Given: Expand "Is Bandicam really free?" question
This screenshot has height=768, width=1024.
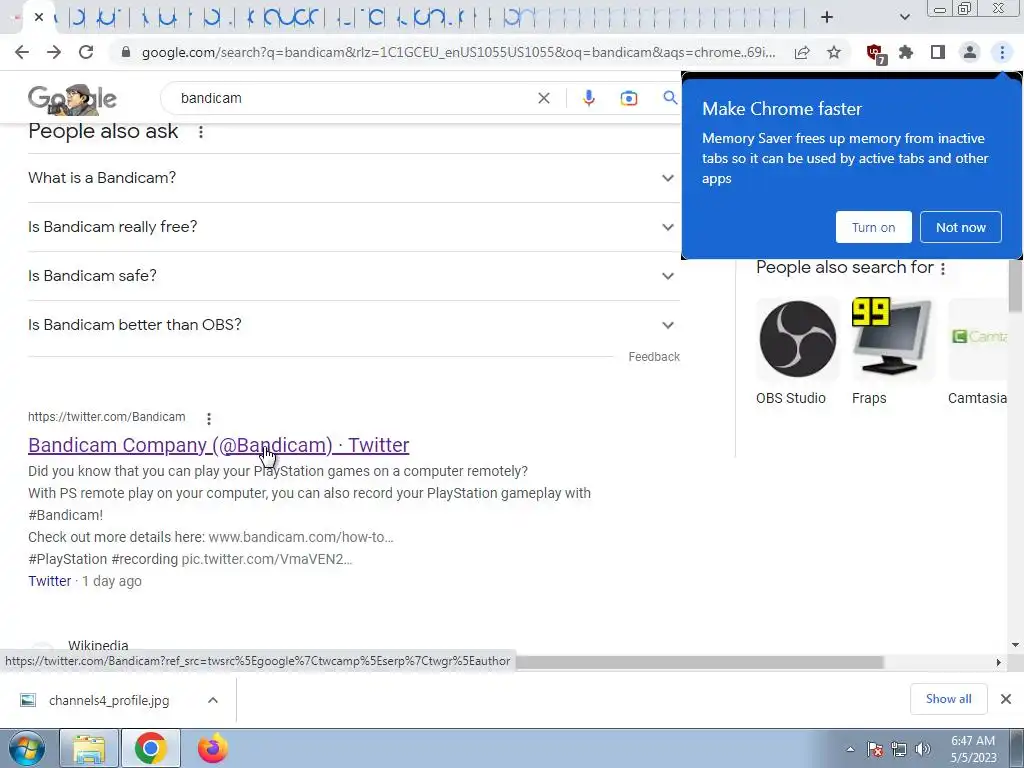Looking at the screenshot, I should [x=353, y=227].
